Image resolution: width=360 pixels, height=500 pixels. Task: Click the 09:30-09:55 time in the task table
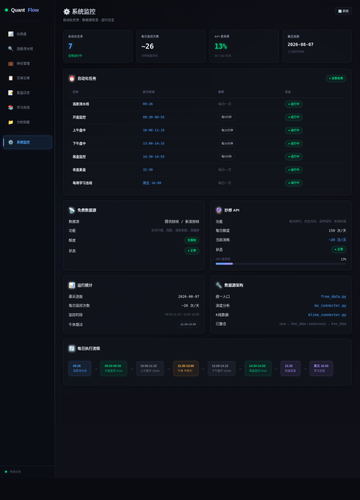tap(154, 117)
